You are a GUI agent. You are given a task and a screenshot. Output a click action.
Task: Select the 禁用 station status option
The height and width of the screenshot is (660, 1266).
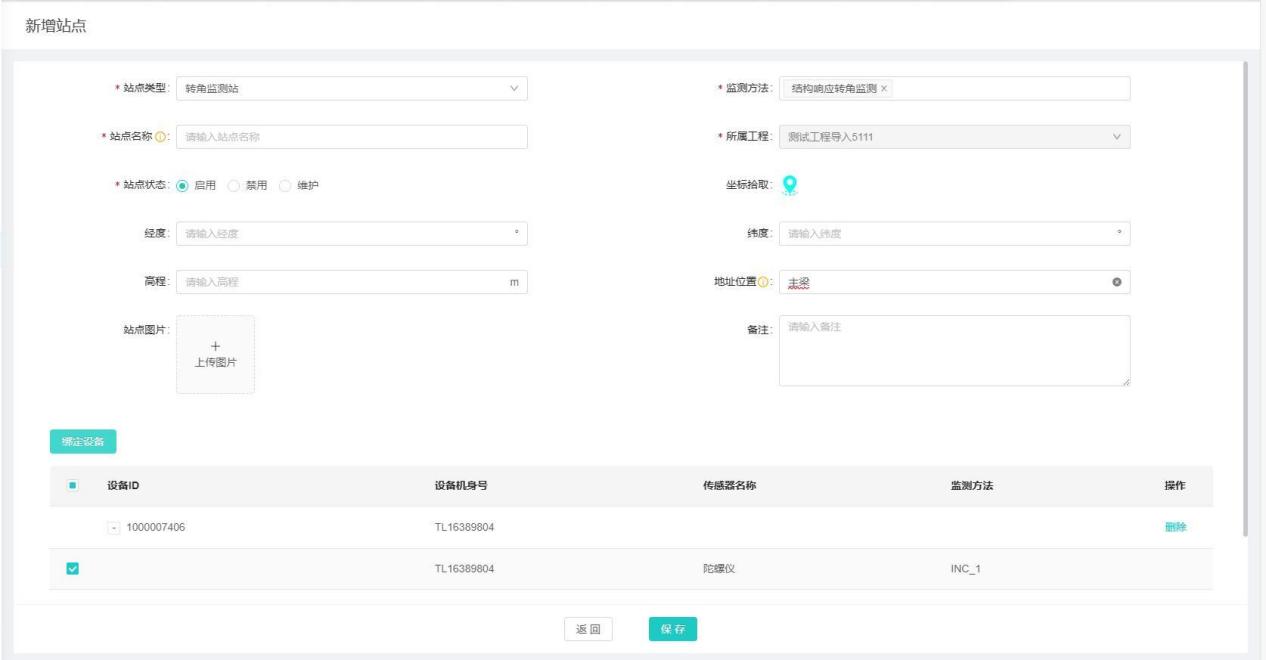(x=234, y=186)
